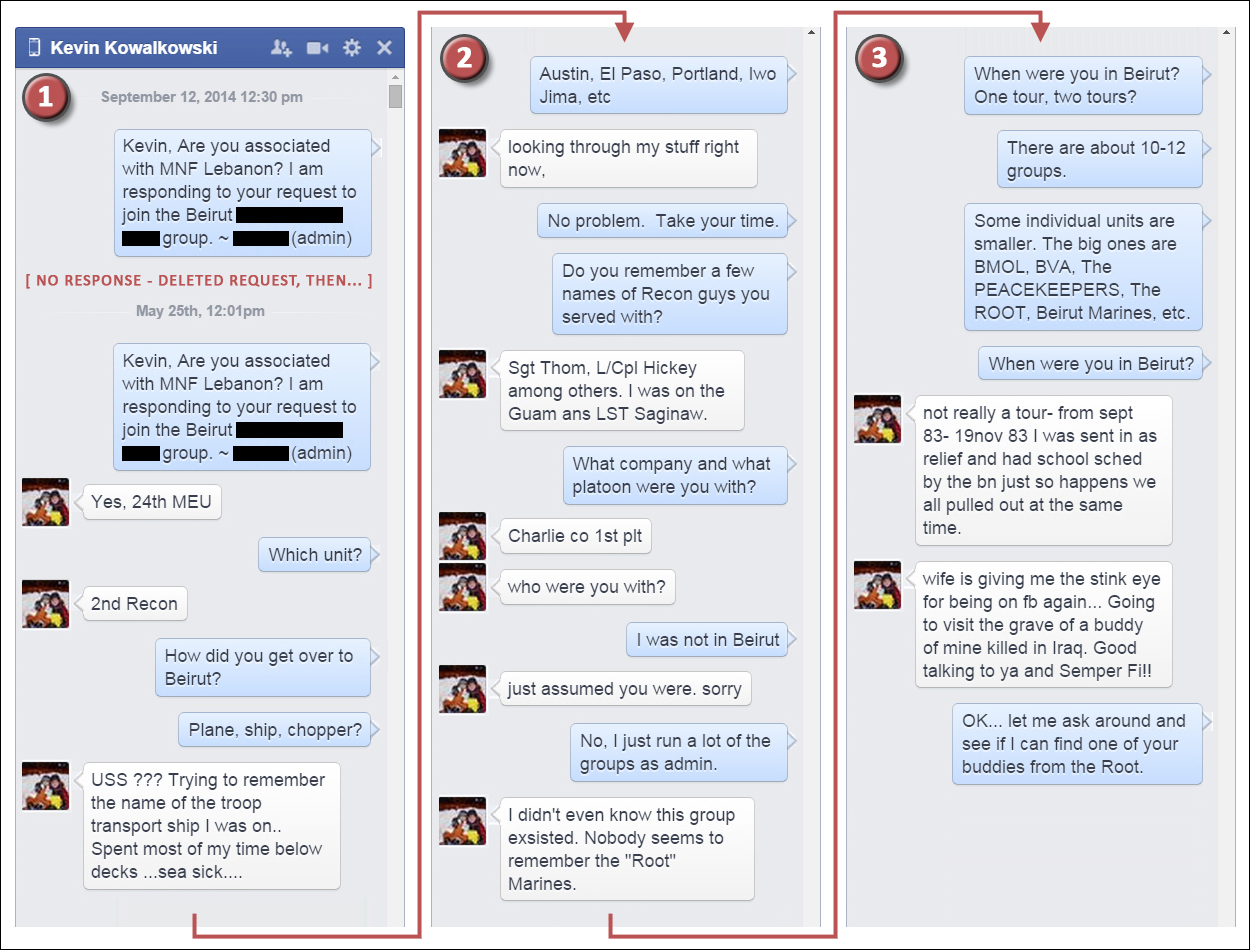The height and width of the screenshot is (950, 1250).
Task: Click the mobile phone icon in chat header
Action: (34, 47)
